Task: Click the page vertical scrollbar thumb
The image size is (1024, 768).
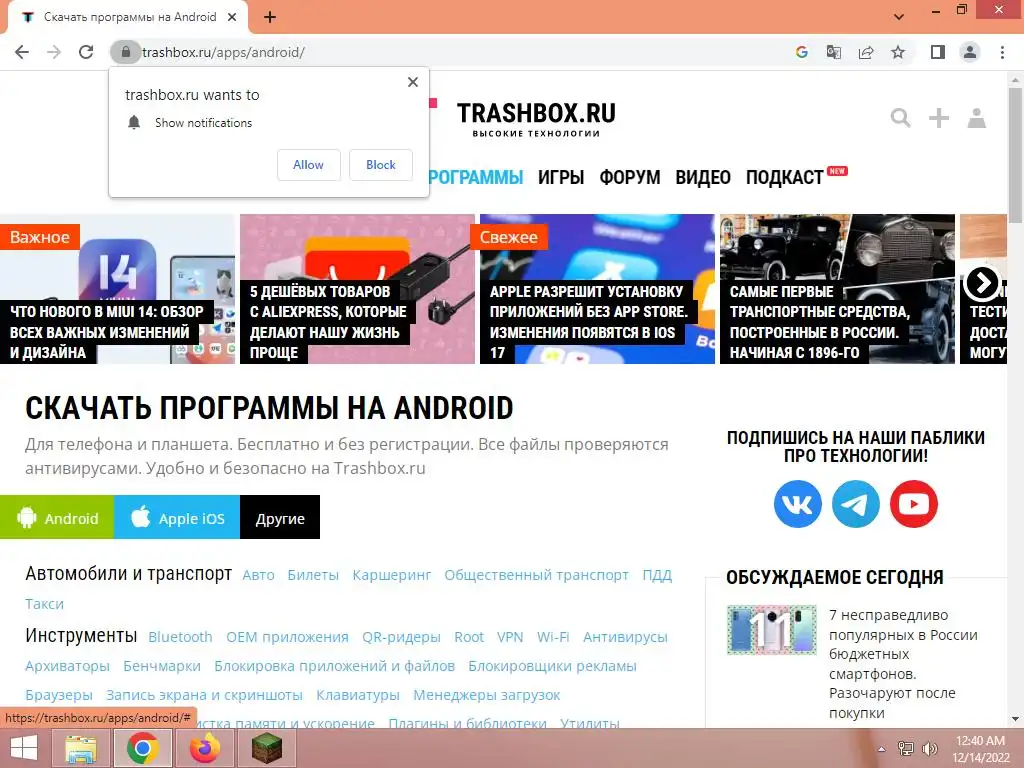Action: tap(1015, 153)
